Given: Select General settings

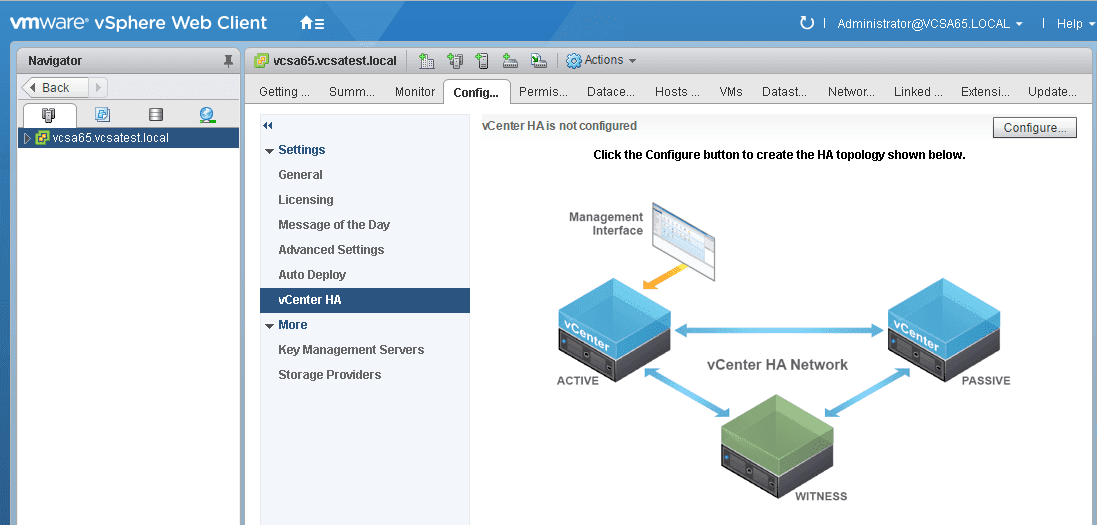Looking at the screenshot, I should coord(365,175).
